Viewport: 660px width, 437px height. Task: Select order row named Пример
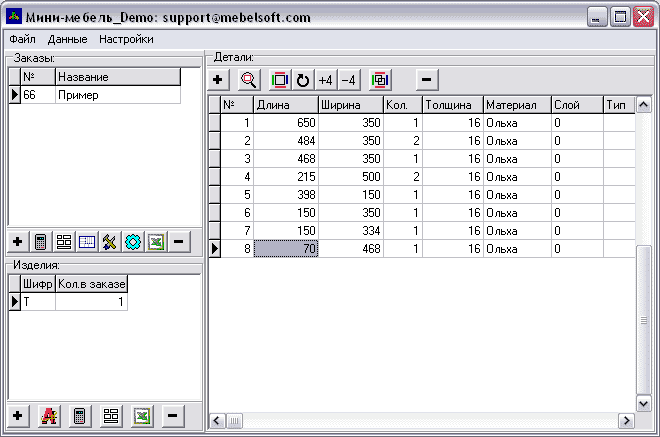point(117,95)
